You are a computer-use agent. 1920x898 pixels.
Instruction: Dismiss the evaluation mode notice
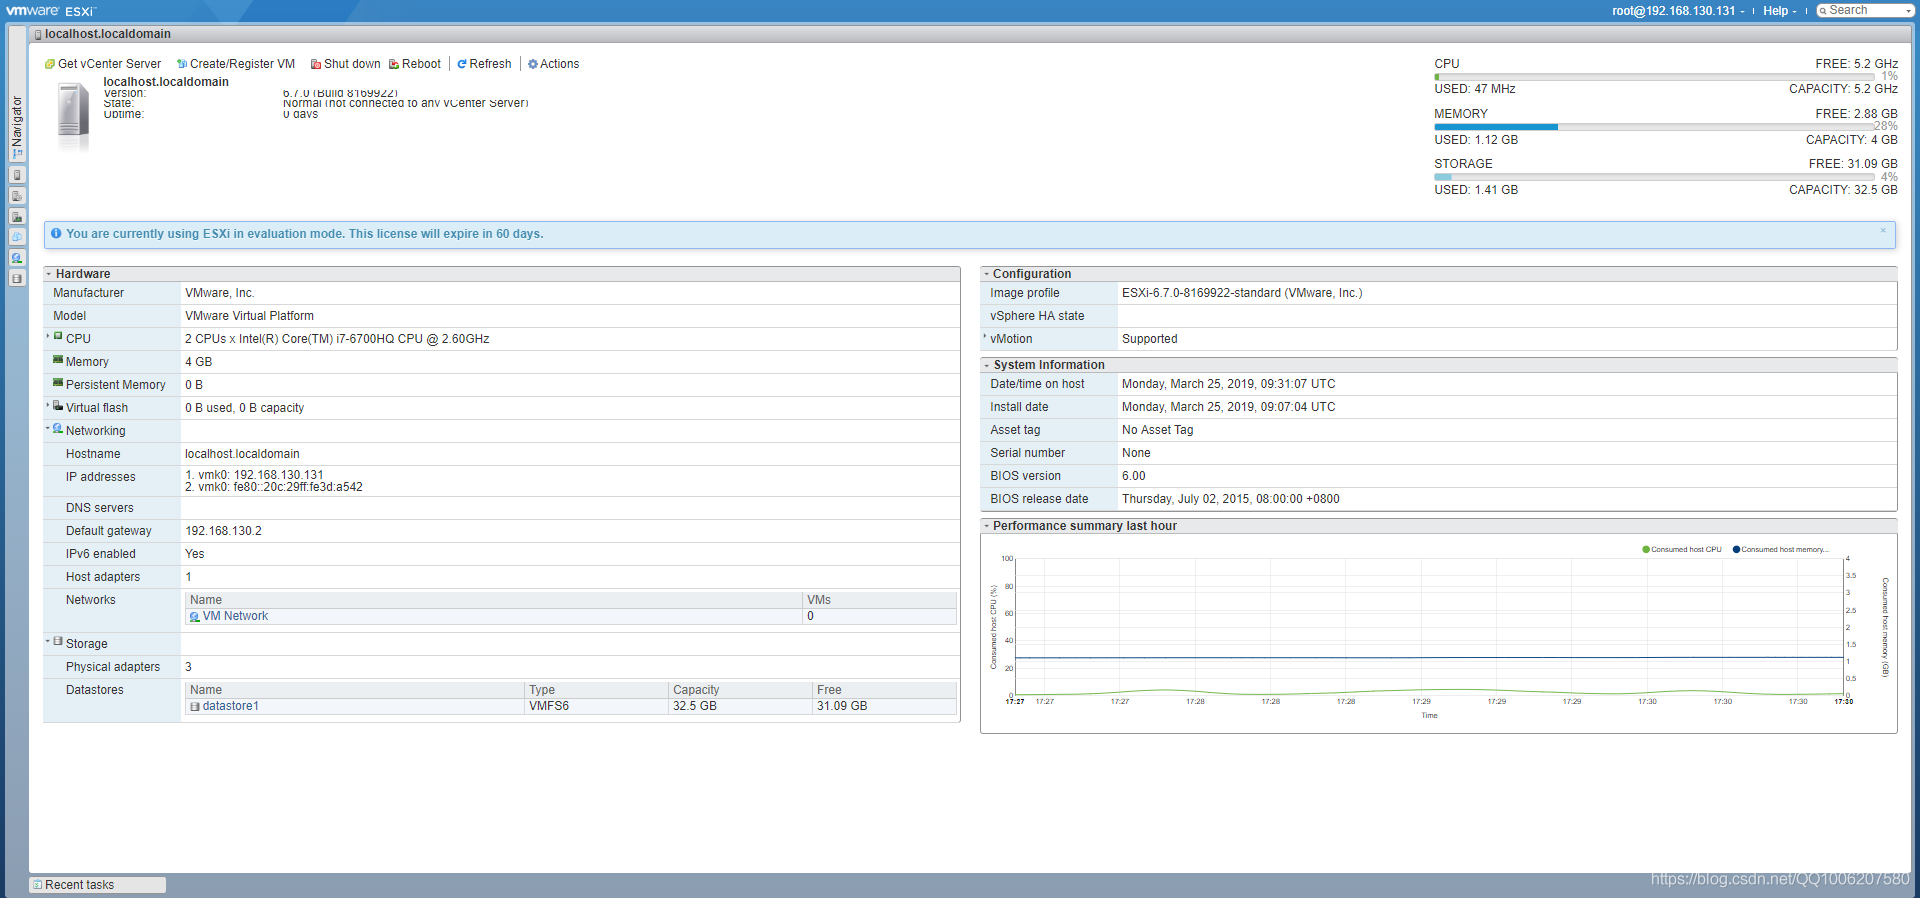(x=1883, y=231)
